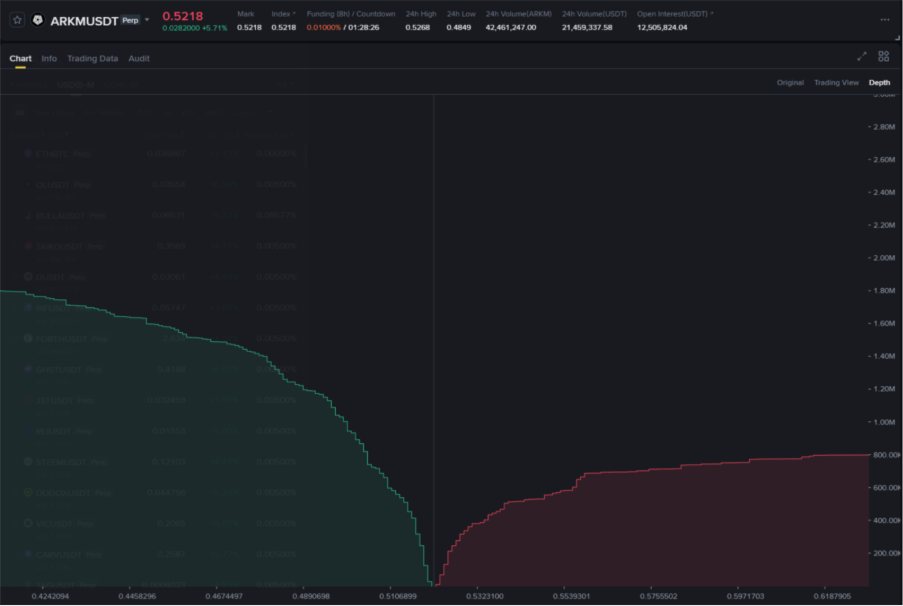
Task: Expand chart to fullscreen
Action: 863,57
